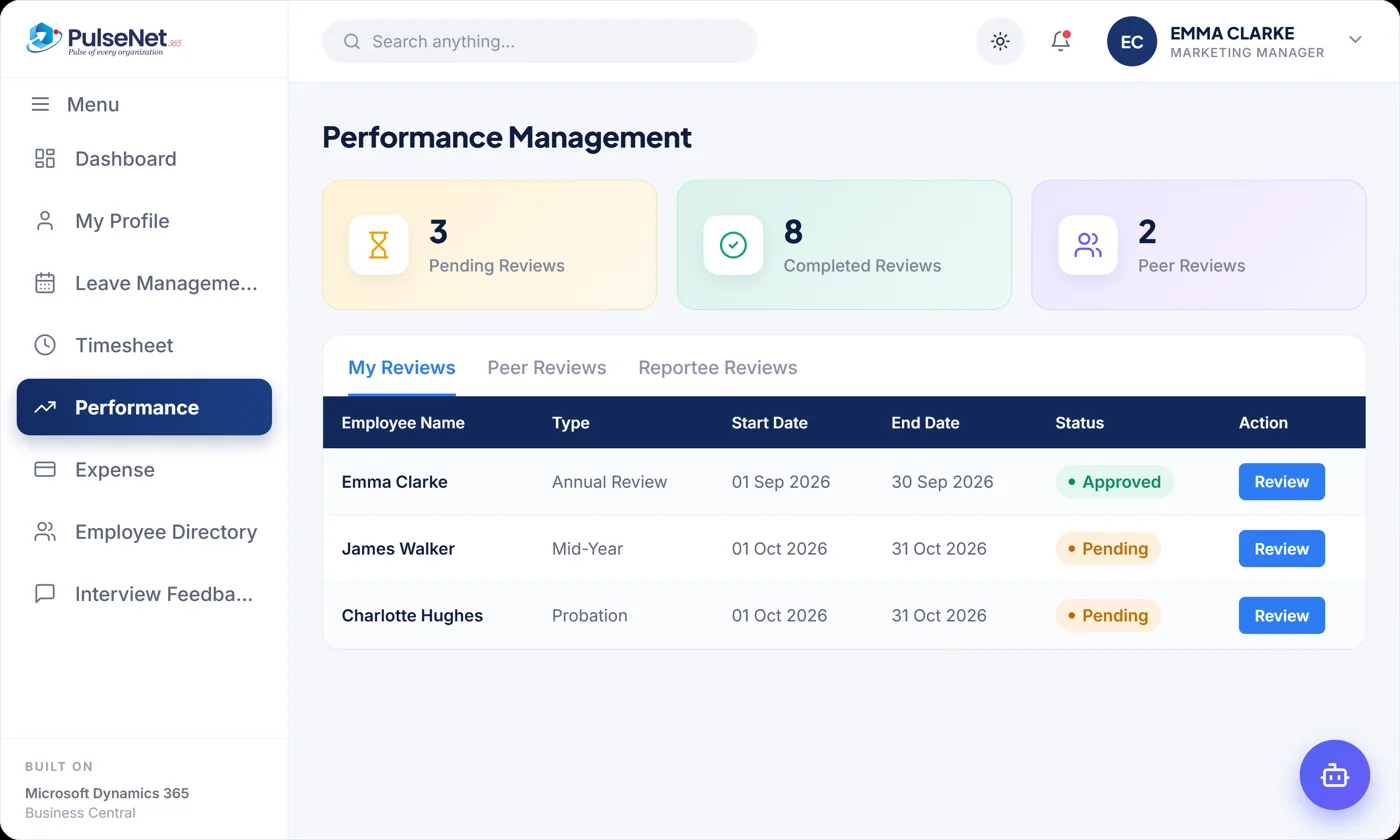
Task: Click the Probation type cell
Action: (x=590, y=616)
